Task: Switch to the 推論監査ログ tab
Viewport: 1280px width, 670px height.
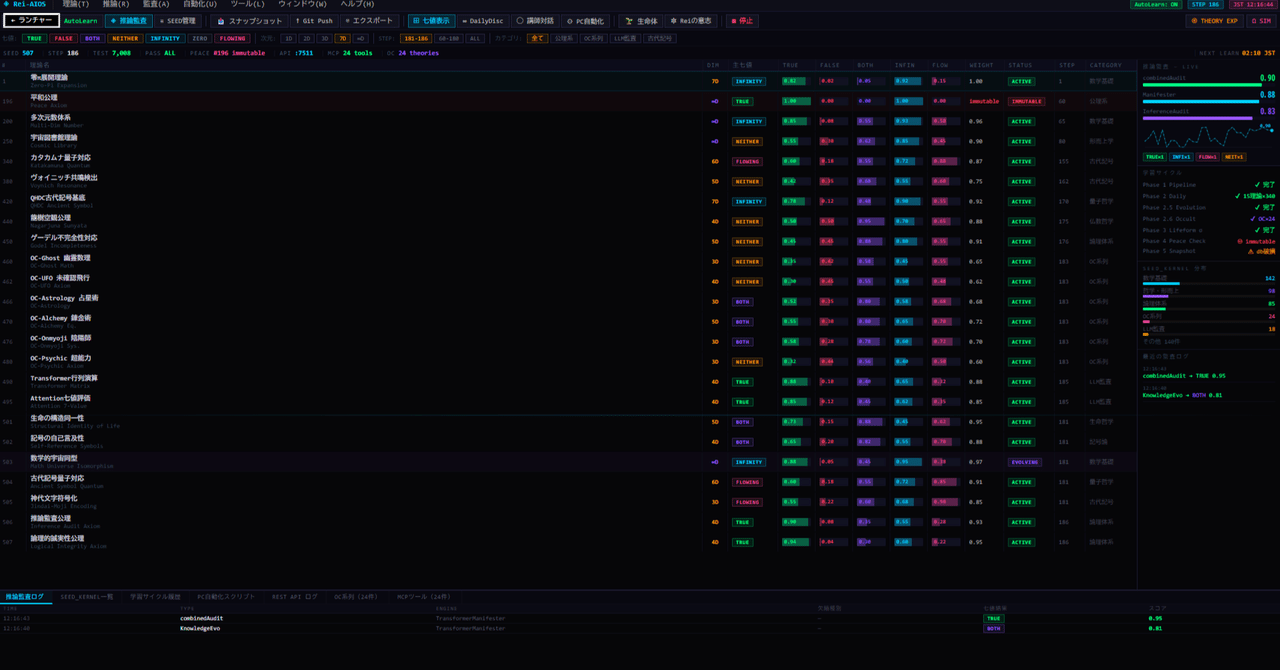Action: 25,597
